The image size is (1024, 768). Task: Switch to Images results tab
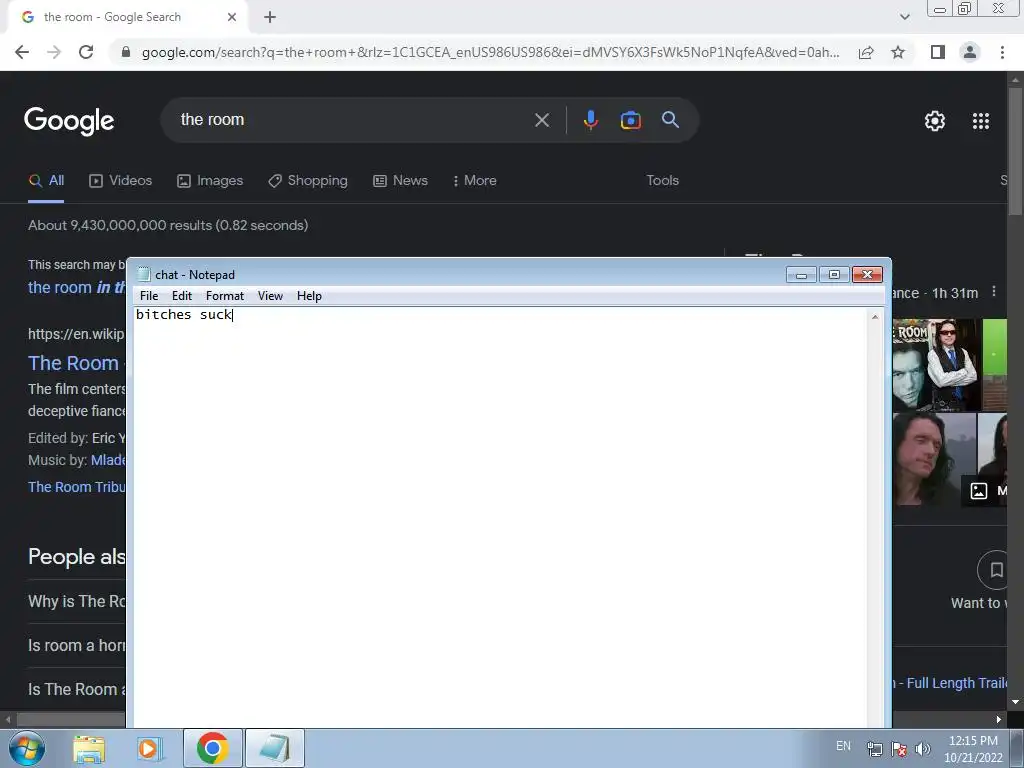tap(210, 181)
